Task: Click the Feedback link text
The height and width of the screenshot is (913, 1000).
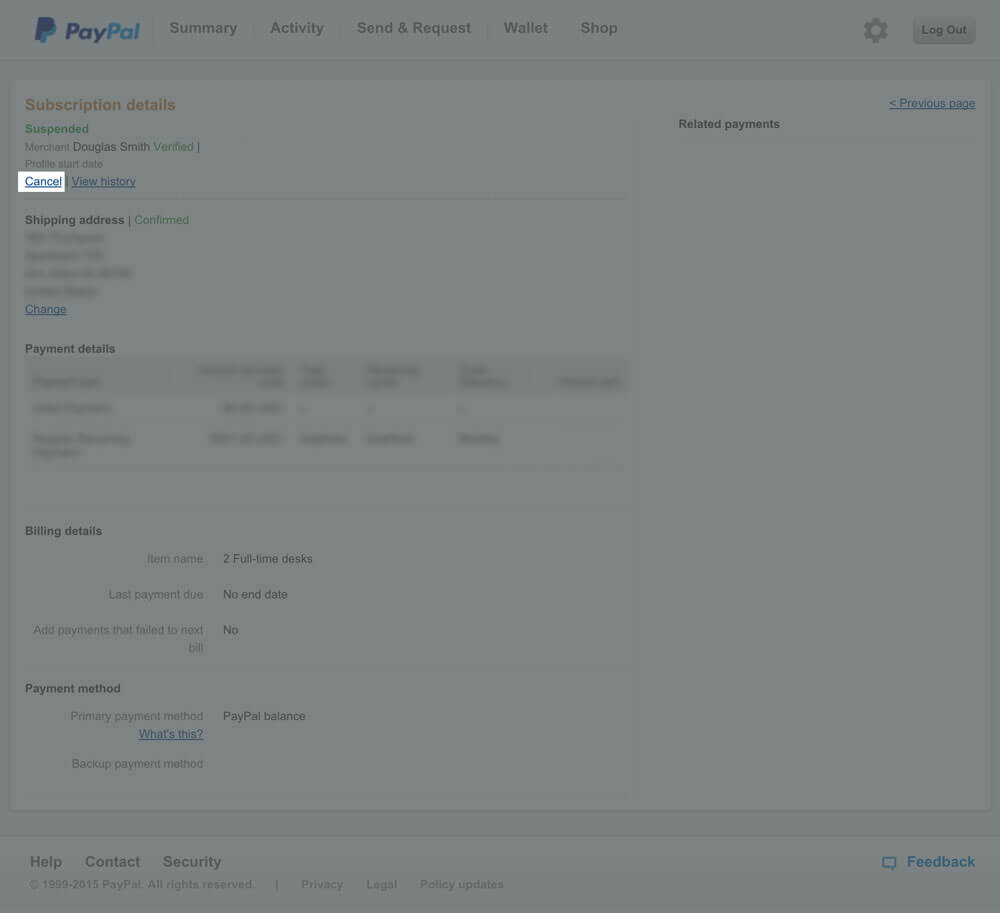Action: pyautogui.click(x=941, y=862)
